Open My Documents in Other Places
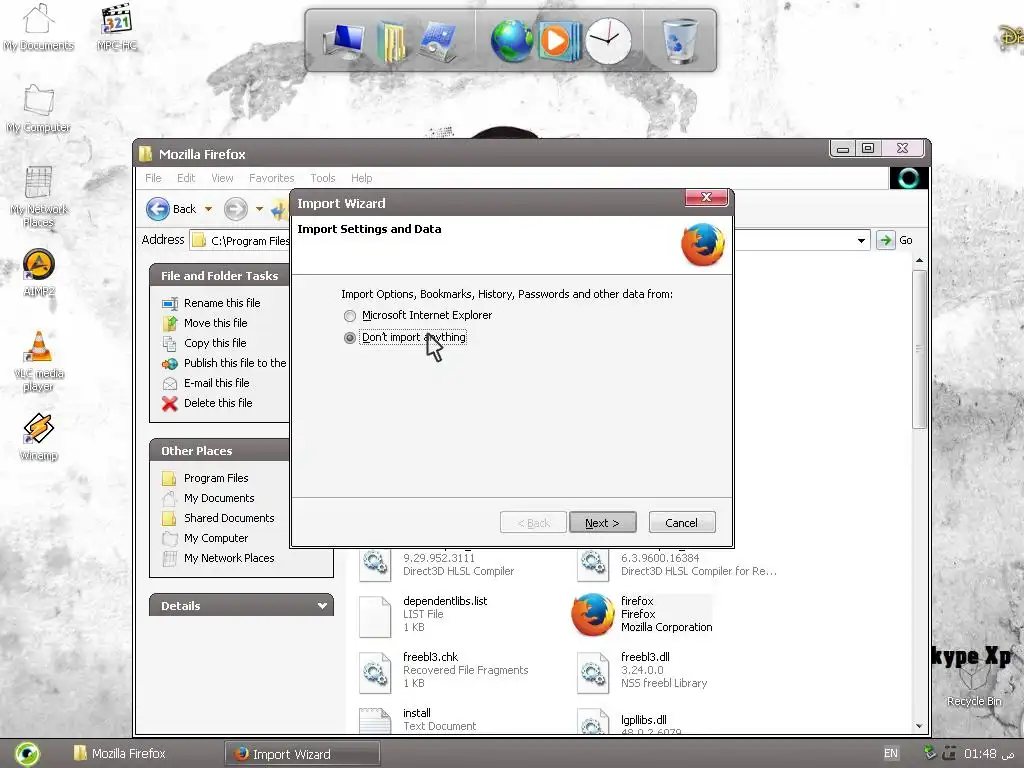The height and width of the screenshot is (768, 1024). click(219, 498)
